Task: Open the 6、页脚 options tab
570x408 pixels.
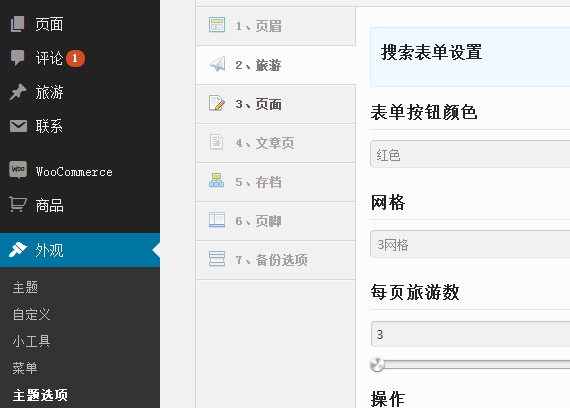Action: 276,221
